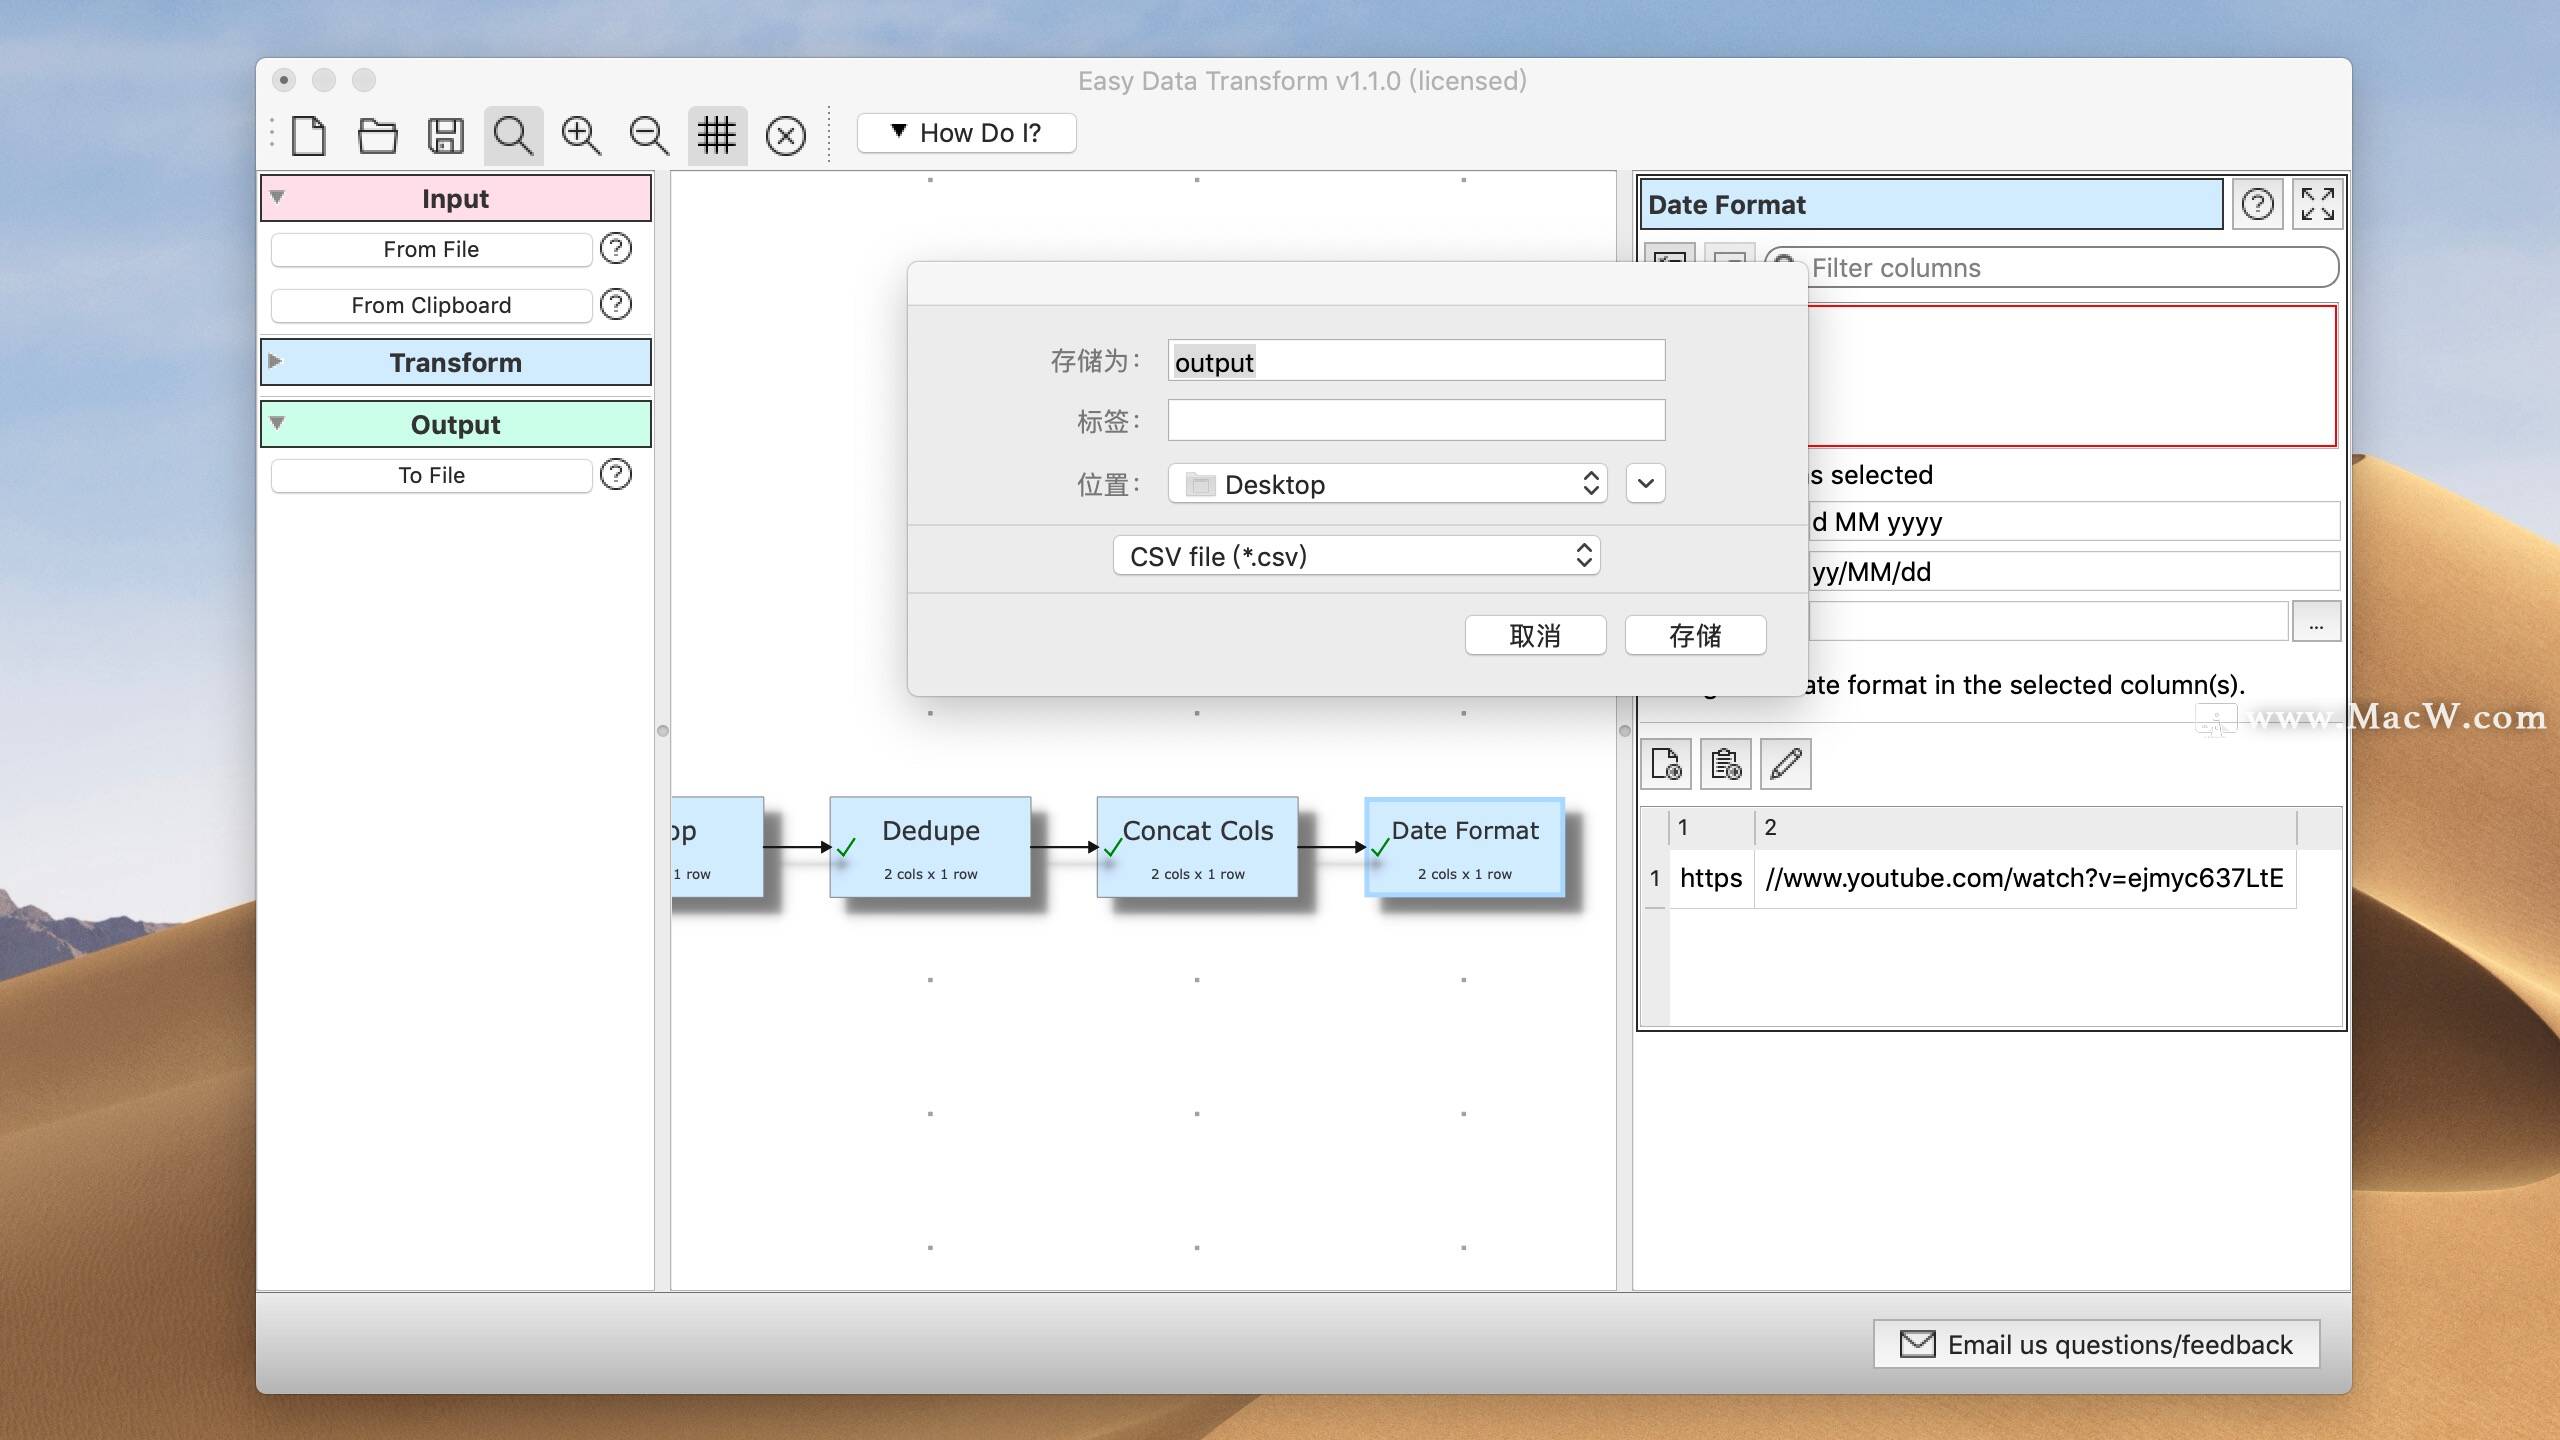
Task: Open the CSV file (*.csv) format dropdown
Action: [1356, 556]
